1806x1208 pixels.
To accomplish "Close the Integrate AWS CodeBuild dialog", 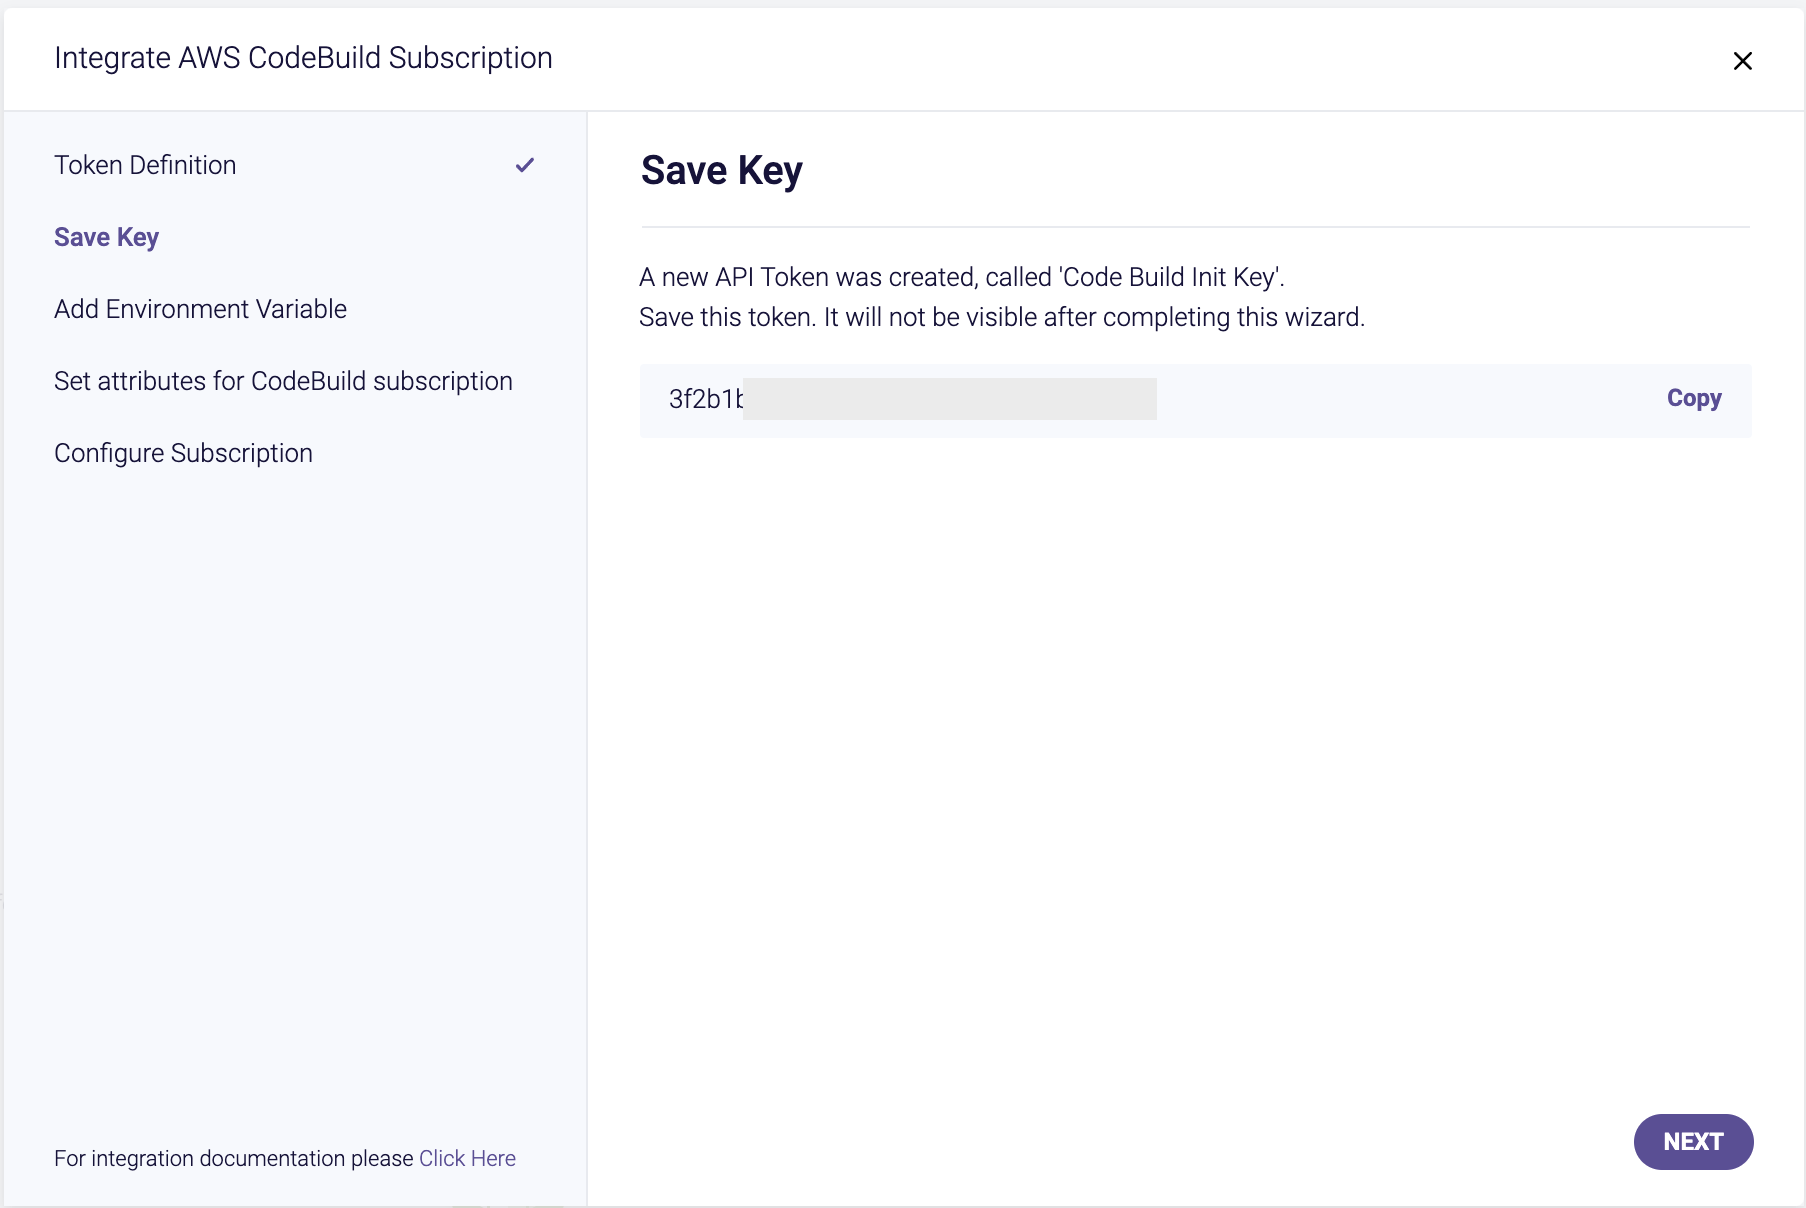I will pyautogui.click(x=1742, y=61).
